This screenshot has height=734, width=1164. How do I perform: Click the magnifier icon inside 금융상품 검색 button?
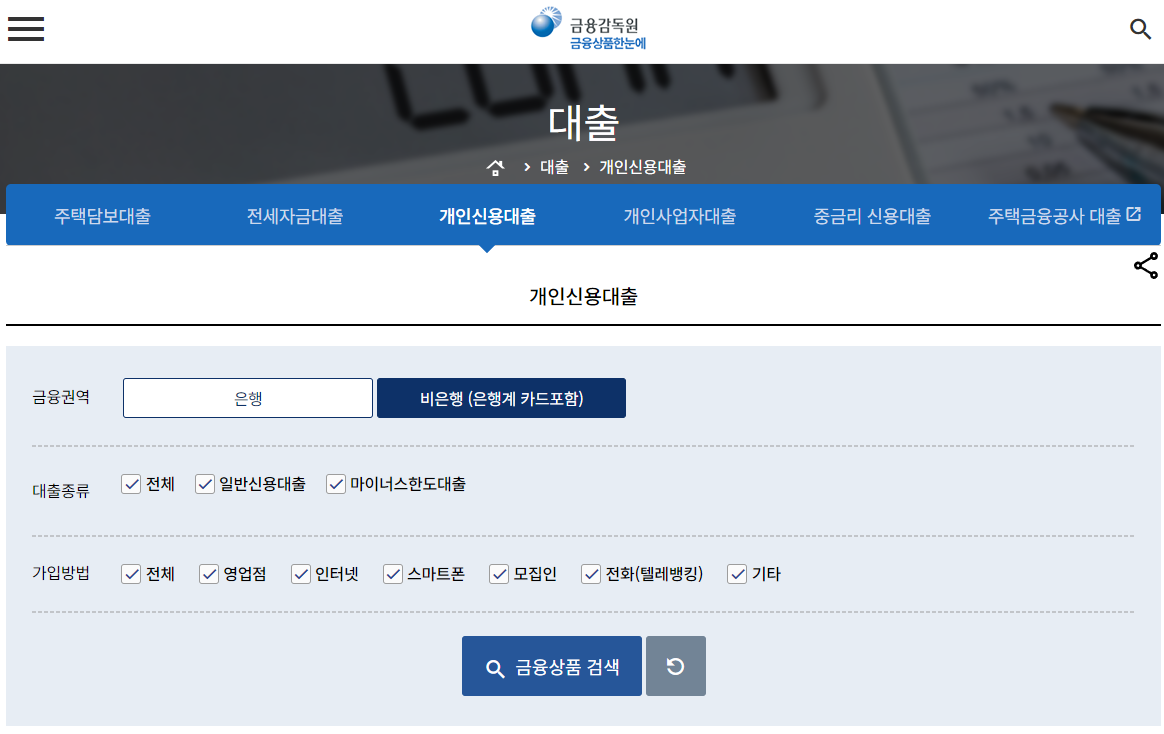[x=495, y=666]
